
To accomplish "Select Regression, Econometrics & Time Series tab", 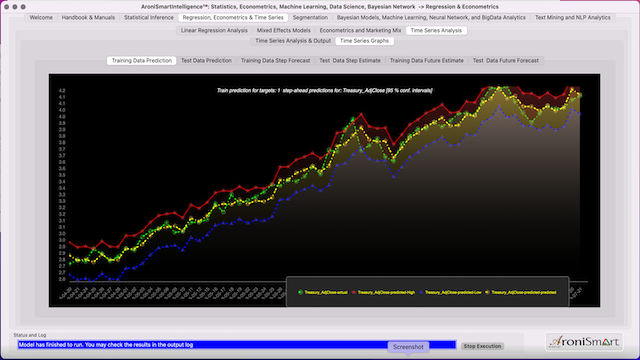I will click(x=233, y=18).
